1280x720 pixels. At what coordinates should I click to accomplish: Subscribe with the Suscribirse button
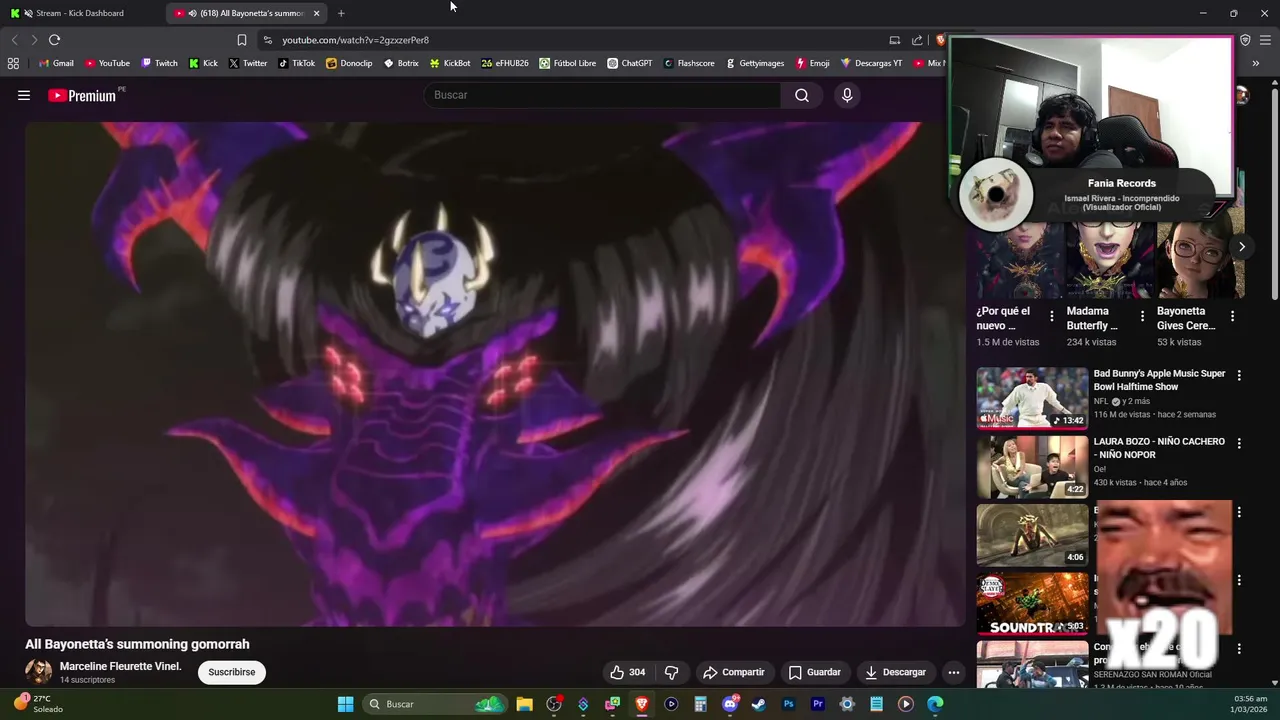(x=232, y=672)
